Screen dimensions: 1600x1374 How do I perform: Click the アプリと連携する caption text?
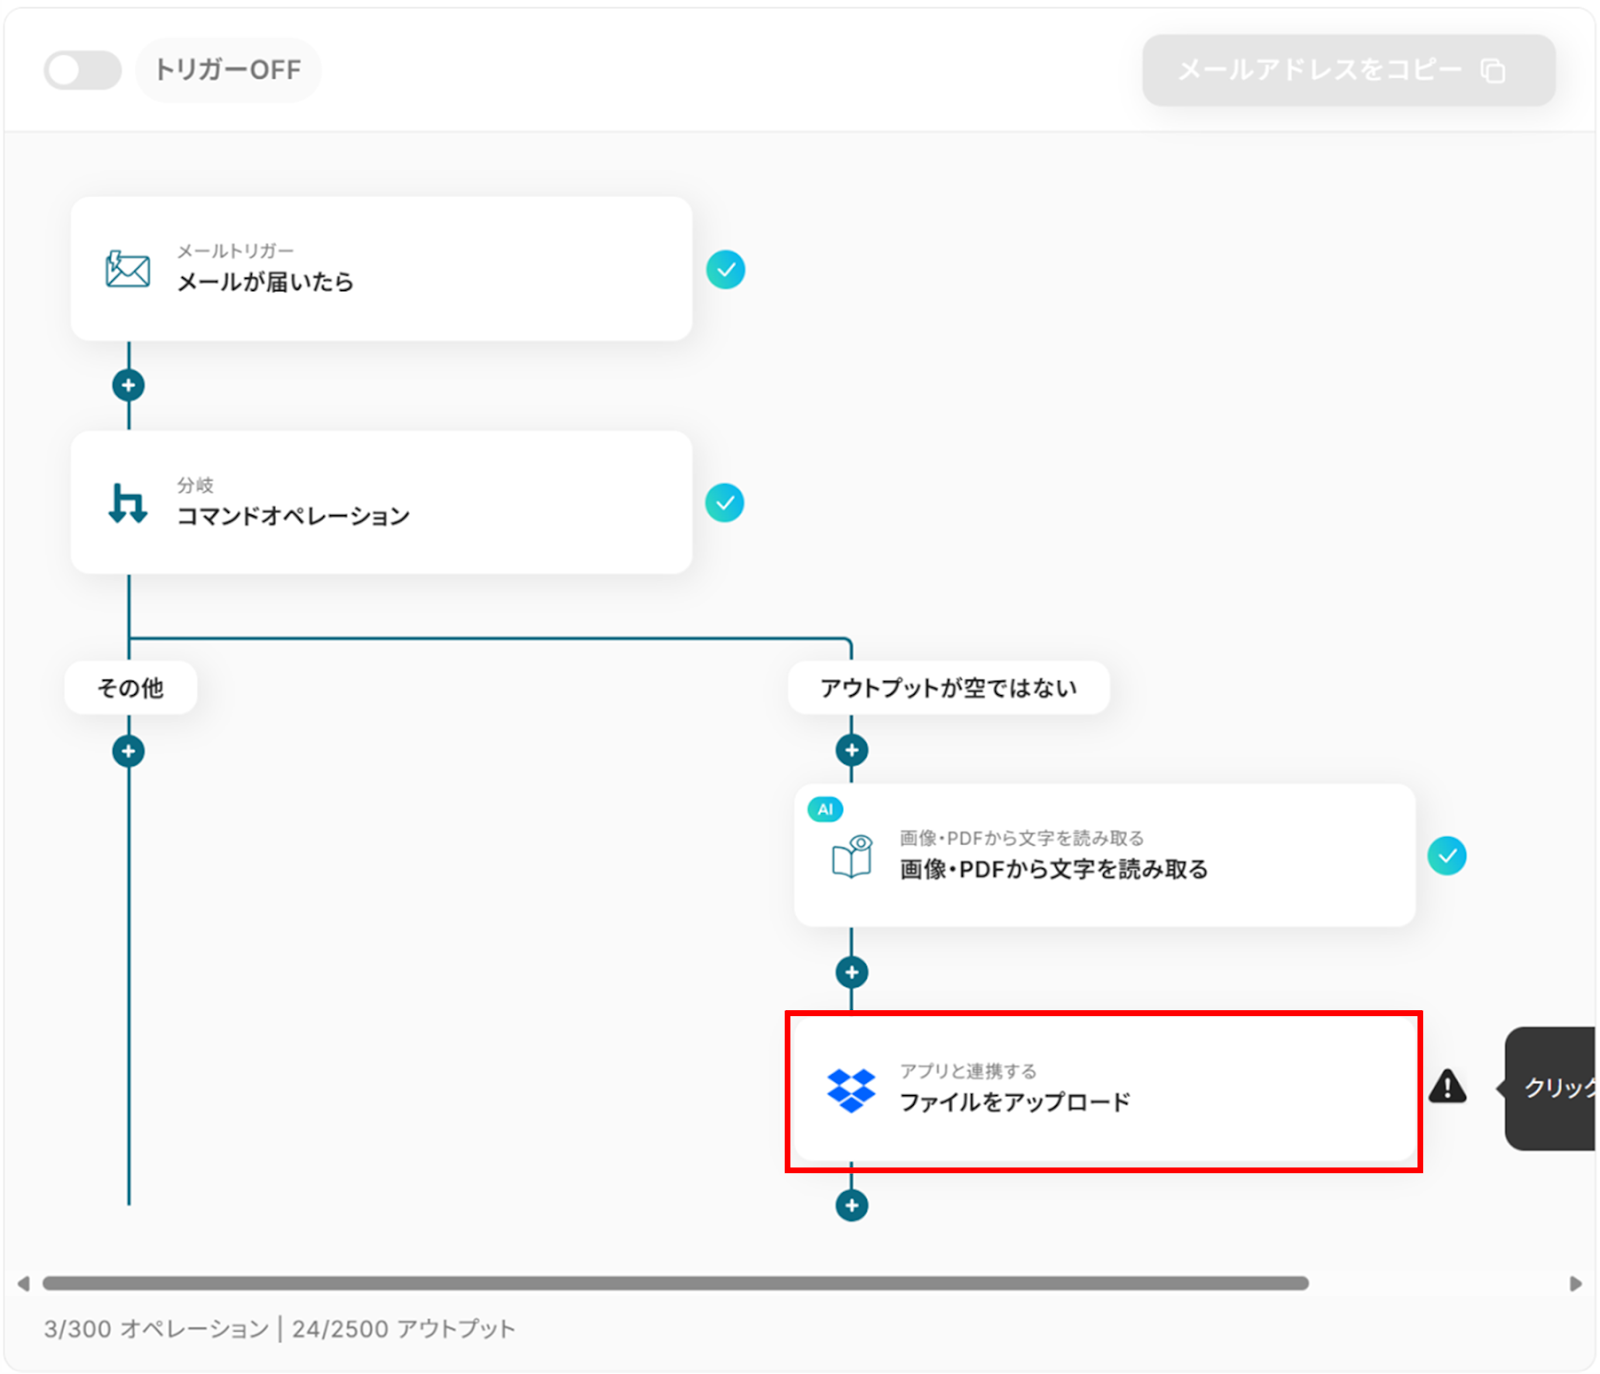click(x=967, y=1071)
